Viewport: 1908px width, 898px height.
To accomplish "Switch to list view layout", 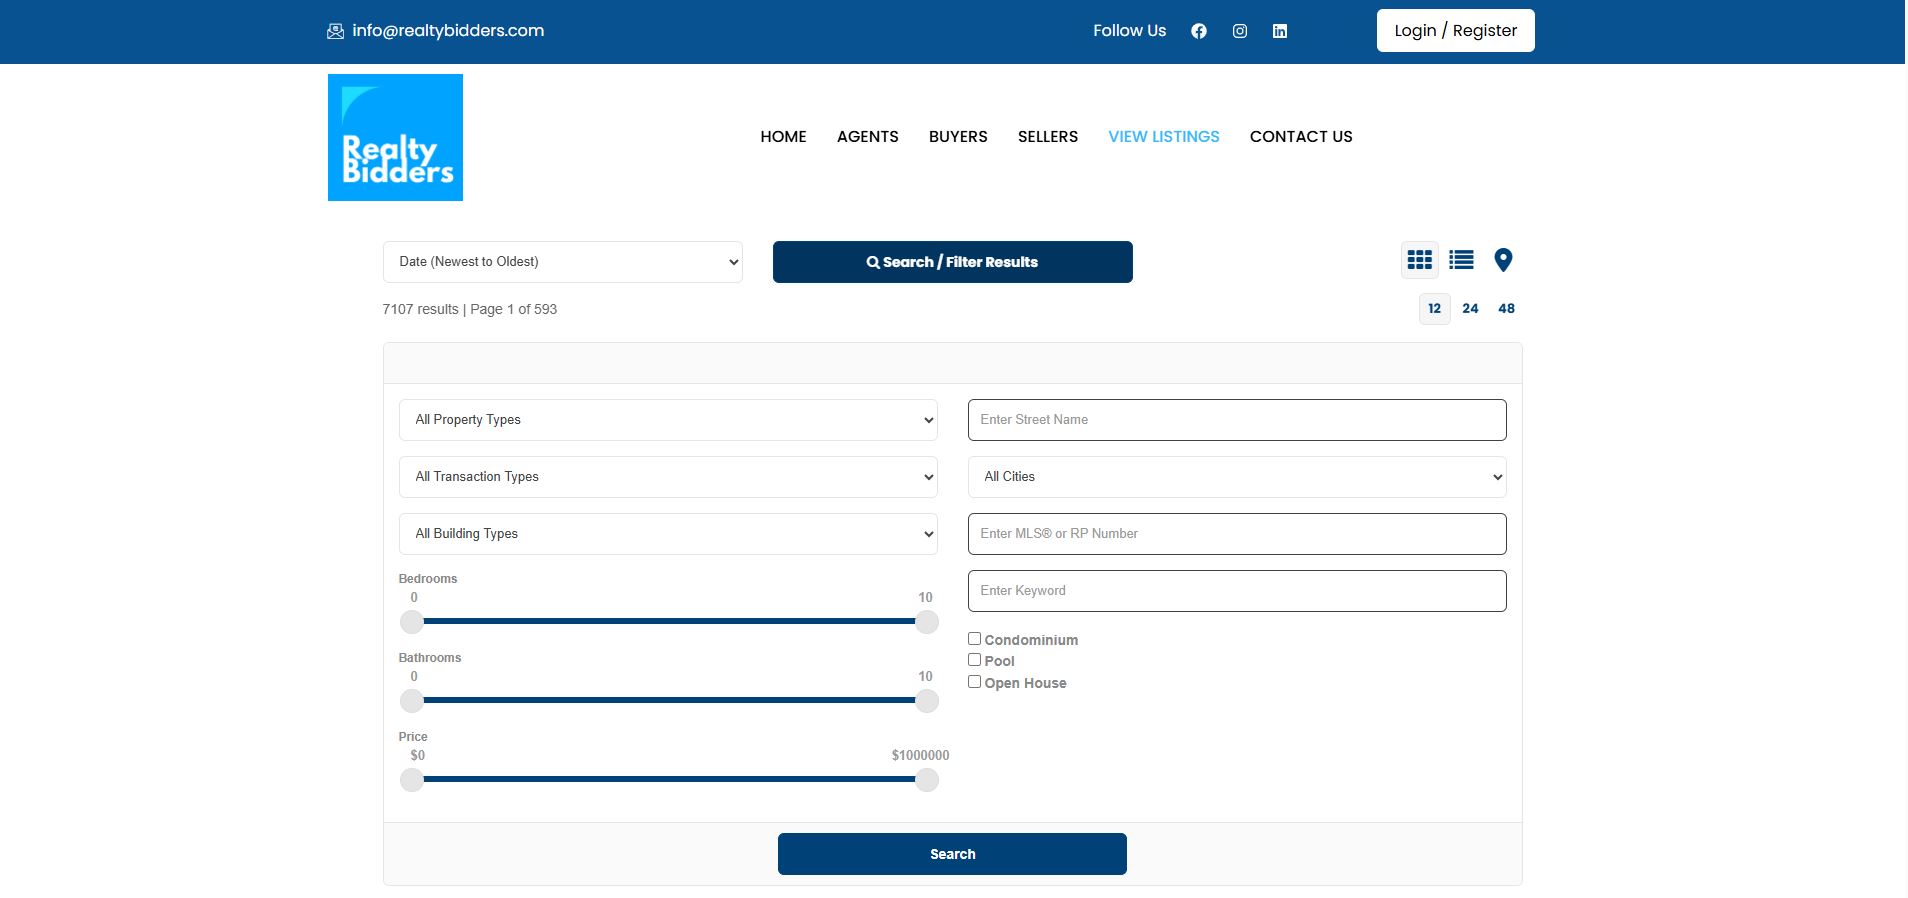I will coord(1461,260).
